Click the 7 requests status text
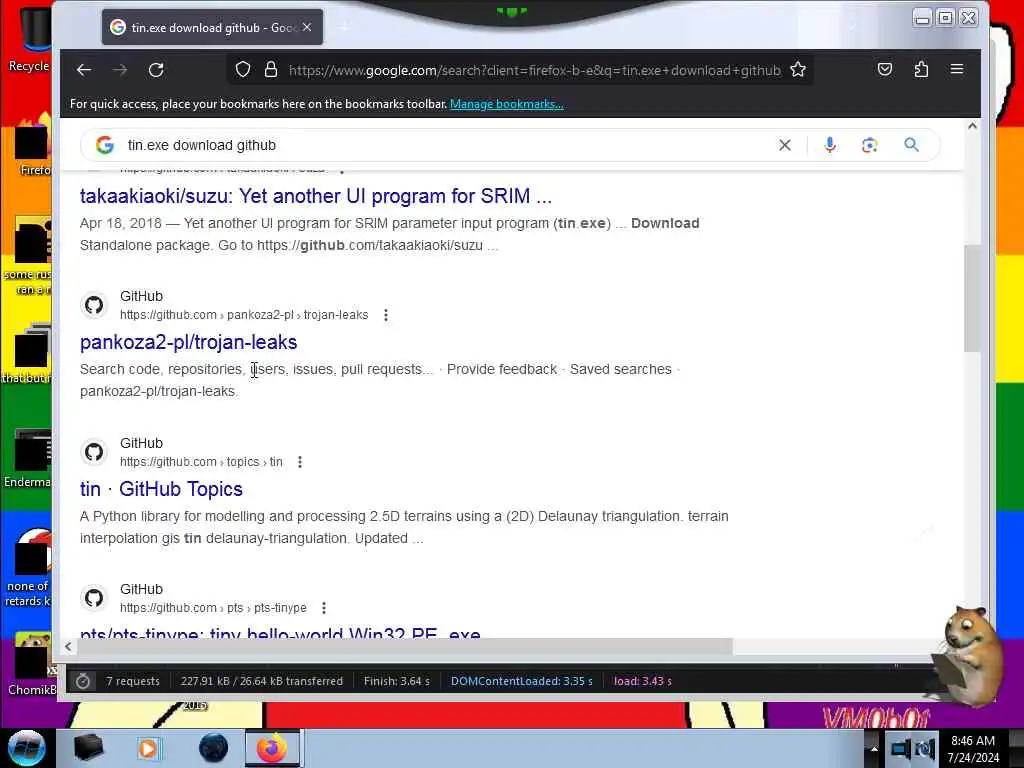Viewport: 1024px width, 768px height. tap(133, 681)
